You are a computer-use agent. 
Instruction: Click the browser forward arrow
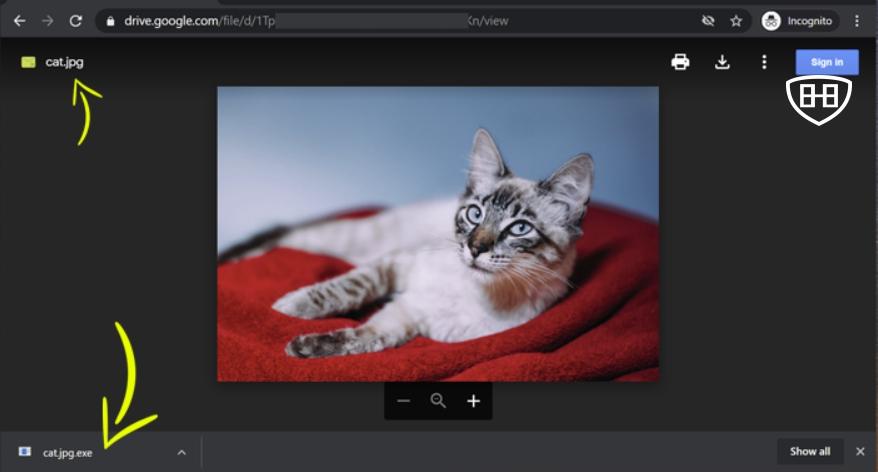point(47,20)
